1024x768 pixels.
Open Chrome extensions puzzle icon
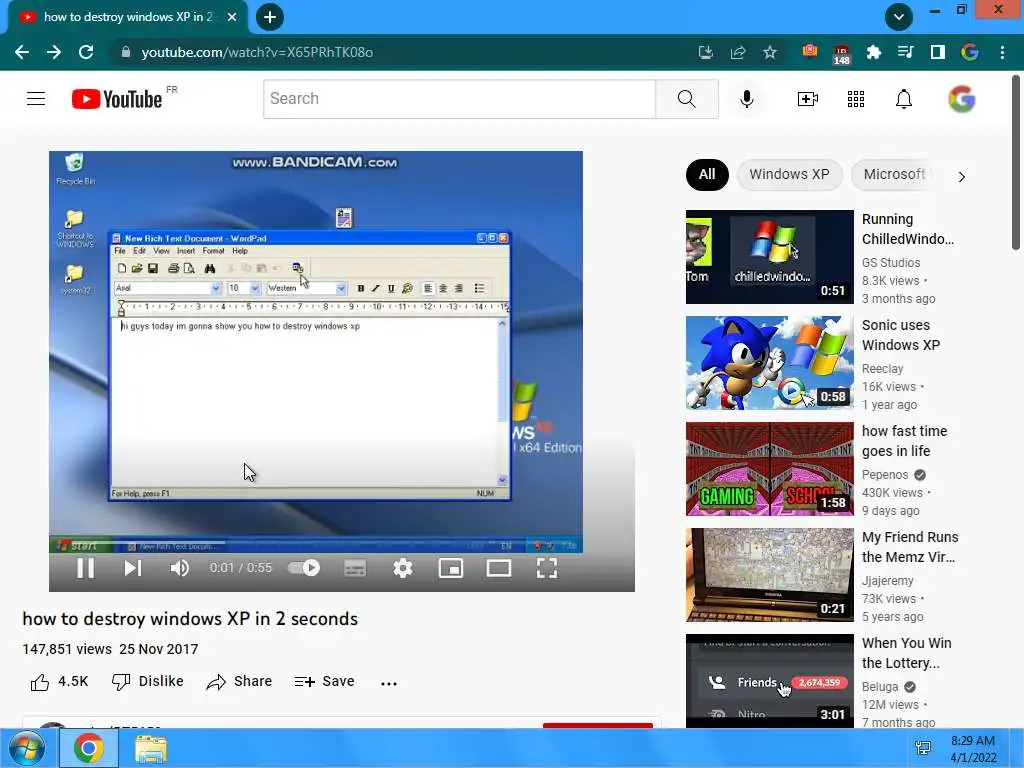[x=874, y=52]
